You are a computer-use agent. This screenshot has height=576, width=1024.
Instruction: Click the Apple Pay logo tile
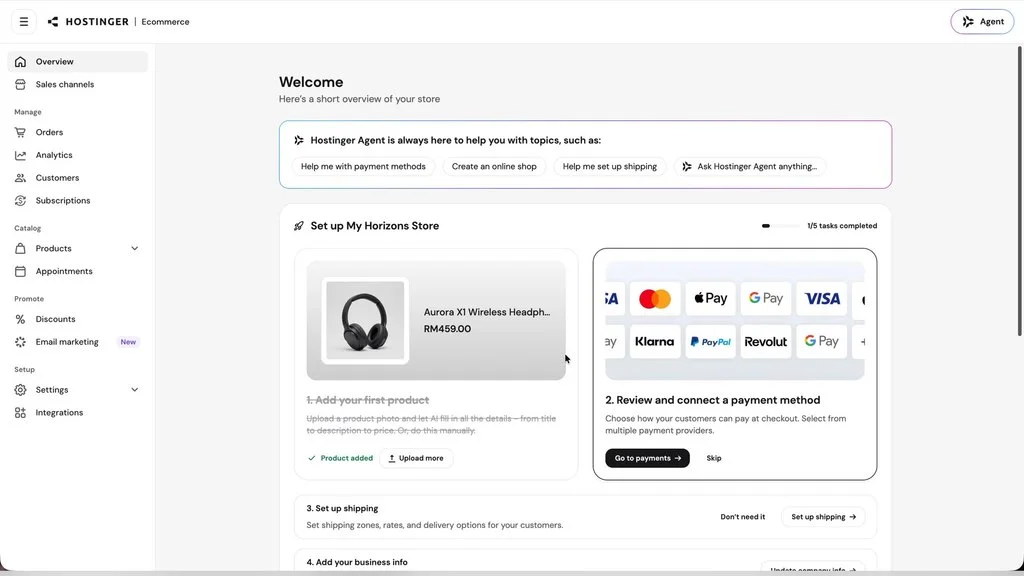coord(711,298)
